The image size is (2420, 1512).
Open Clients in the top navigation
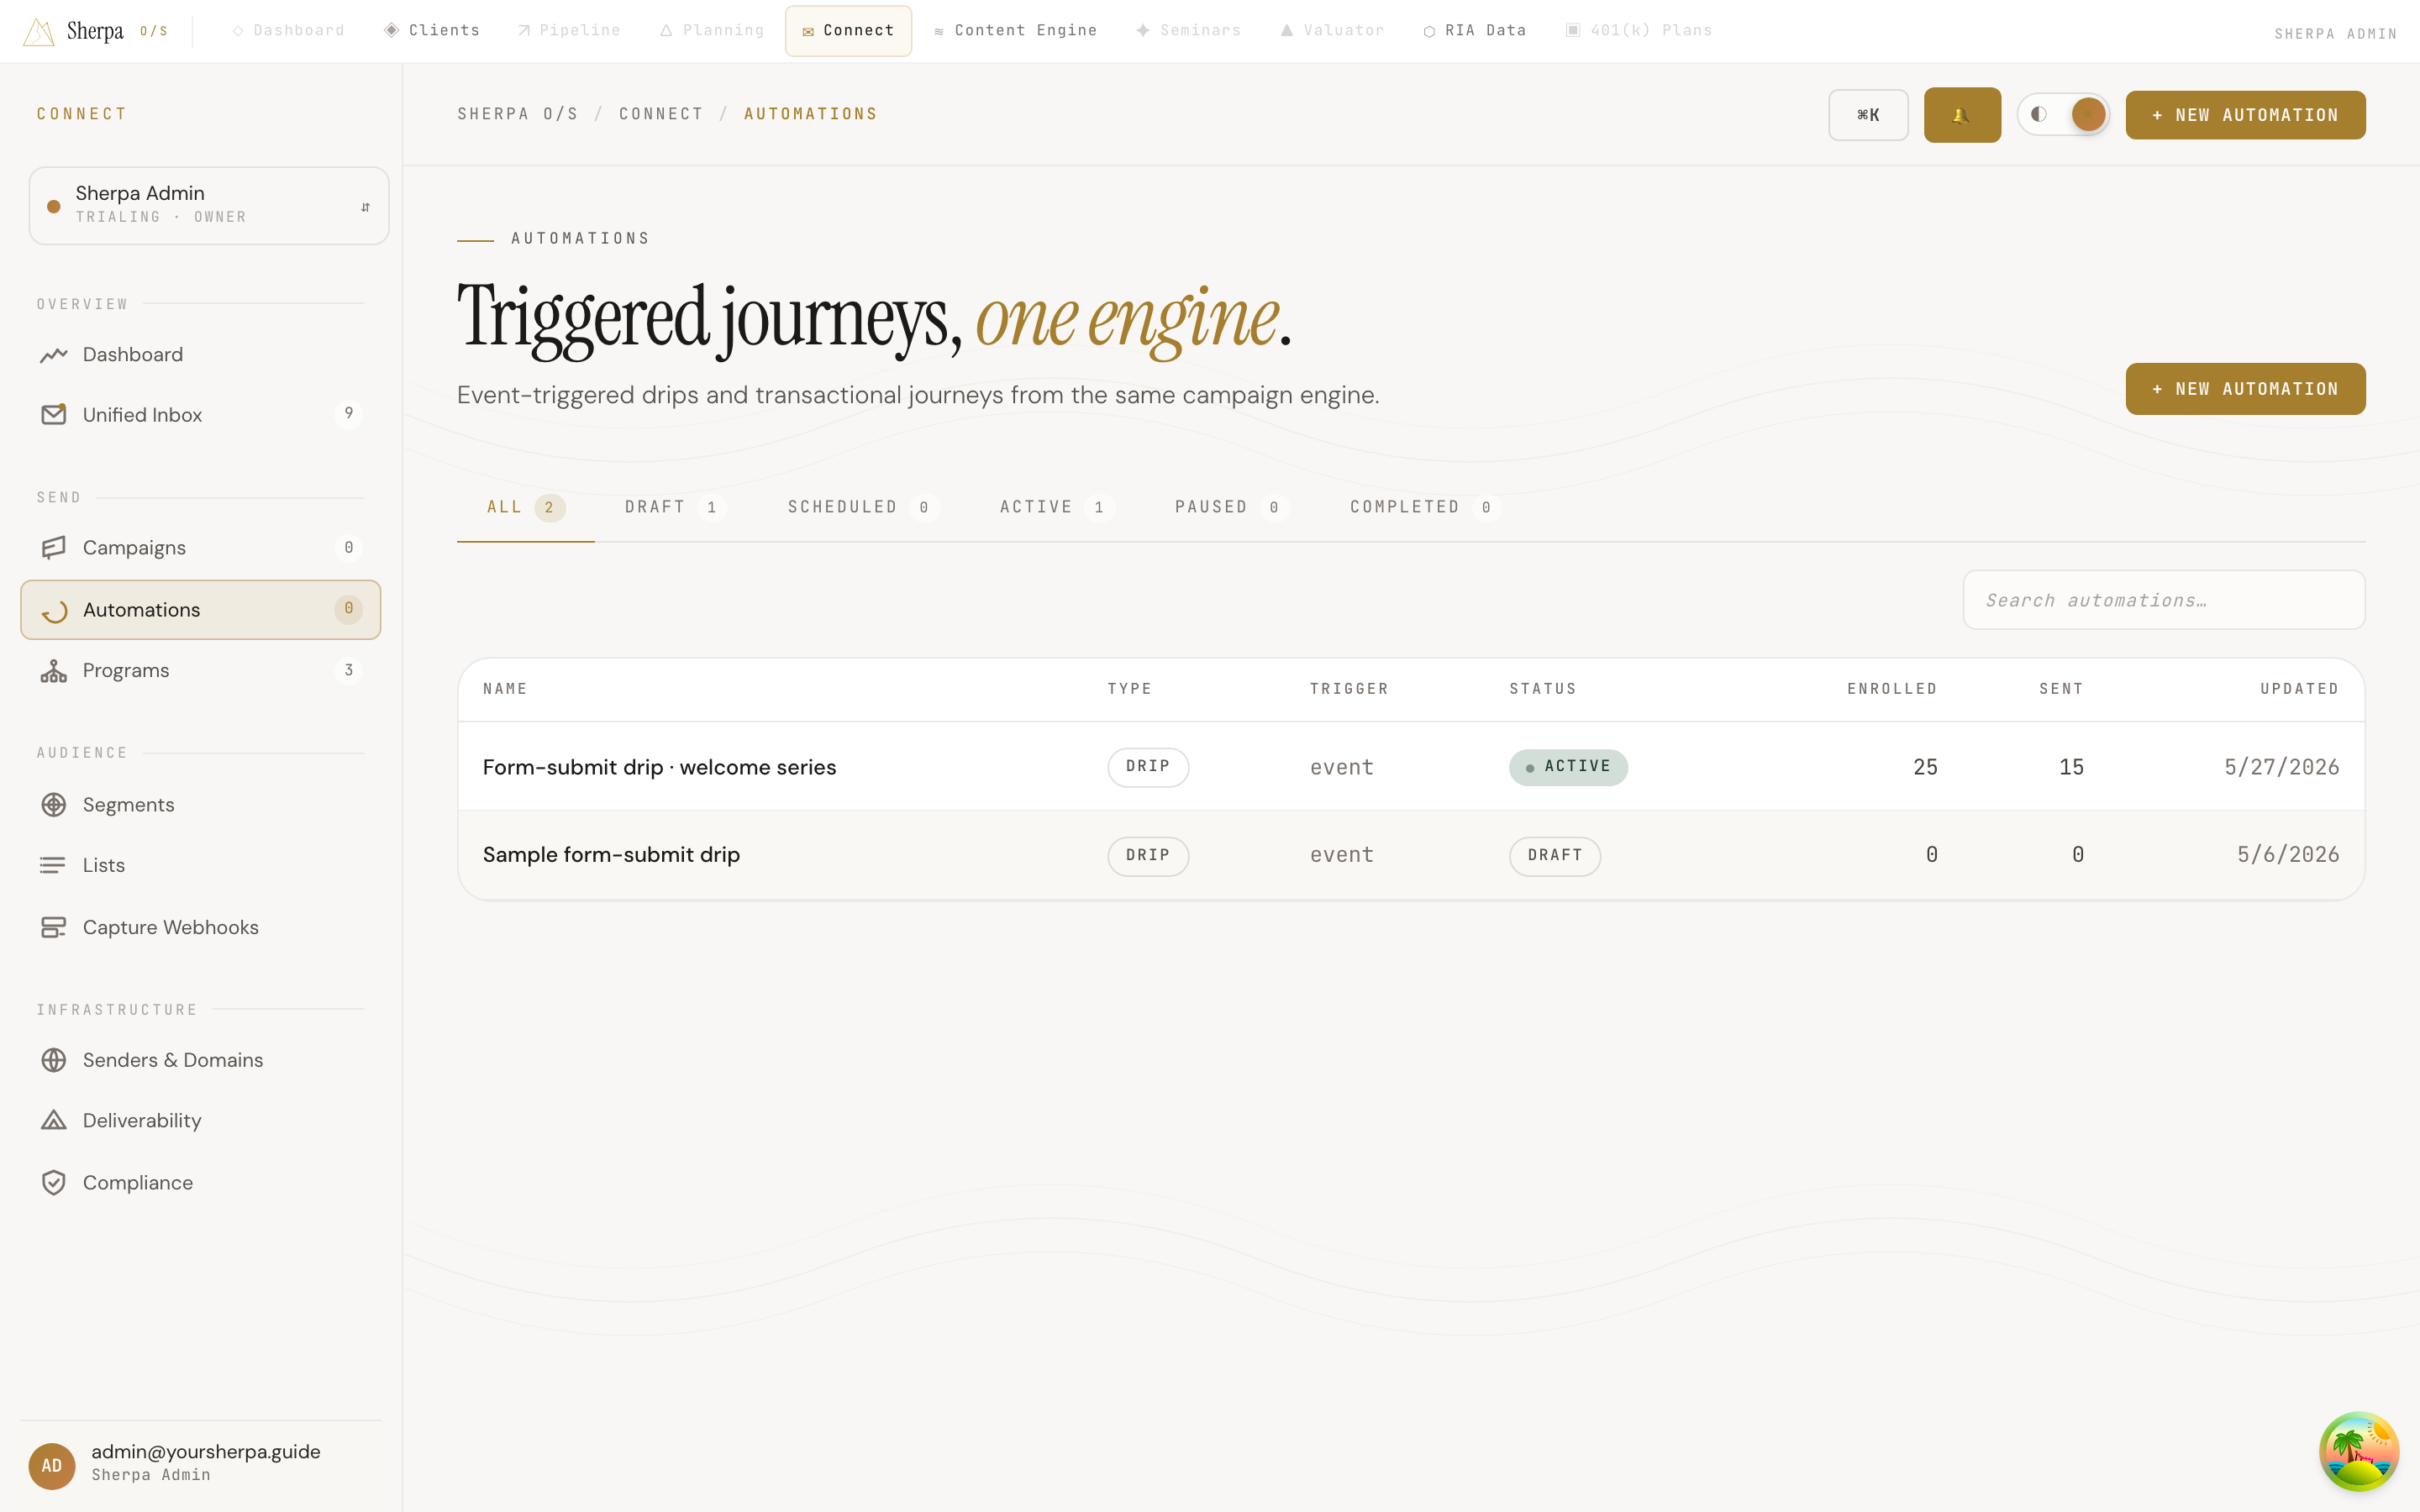coord(432,31)
